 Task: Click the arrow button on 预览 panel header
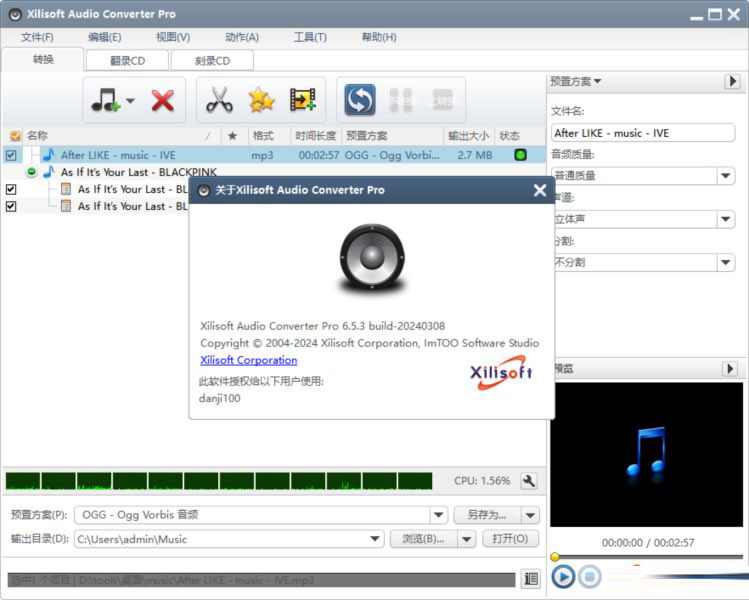[x=729, y=368]
